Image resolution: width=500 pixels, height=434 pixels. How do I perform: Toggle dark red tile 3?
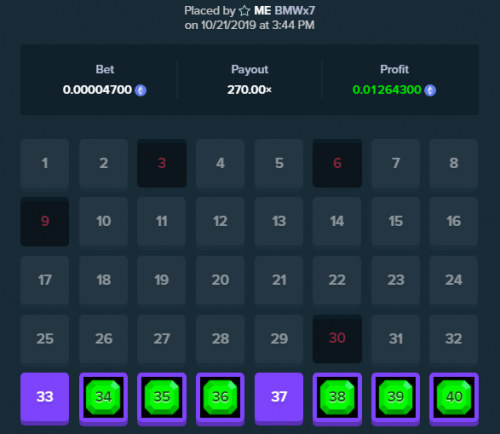pos(162,163)
